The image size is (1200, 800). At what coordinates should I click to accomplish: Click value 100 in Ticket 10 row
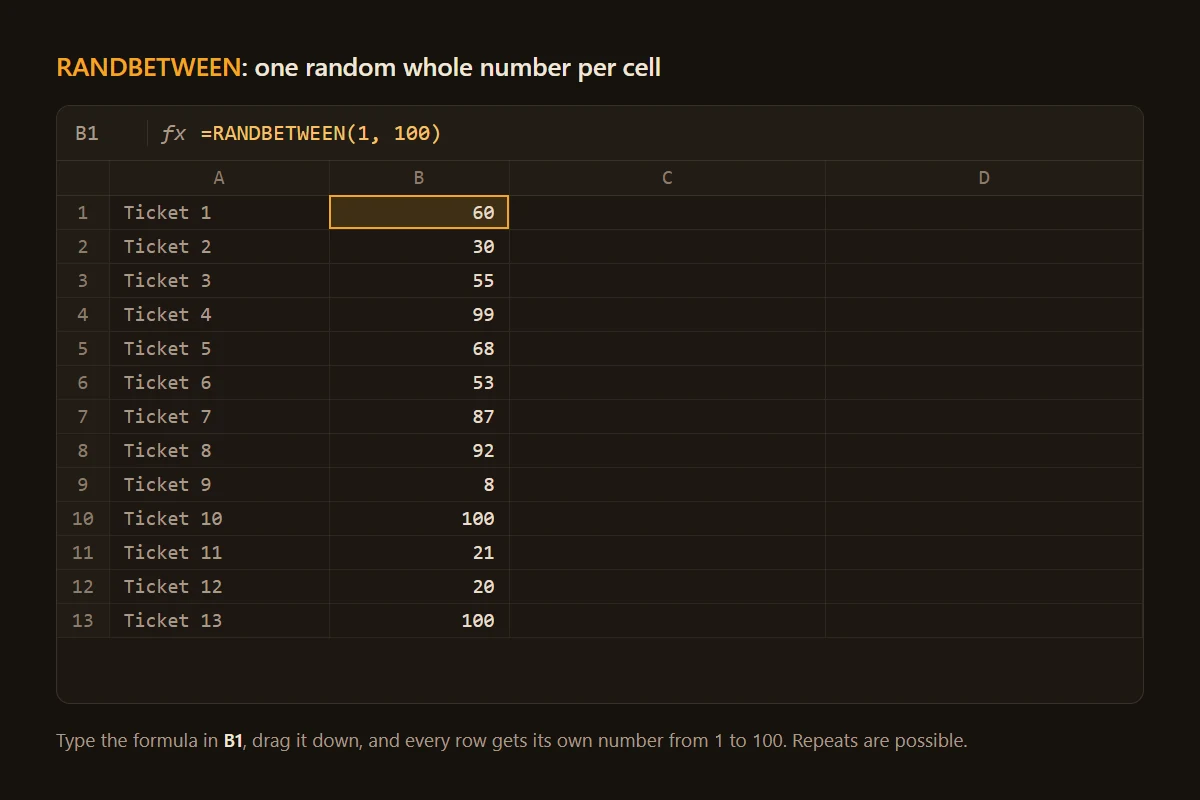(x=419, y=518)
